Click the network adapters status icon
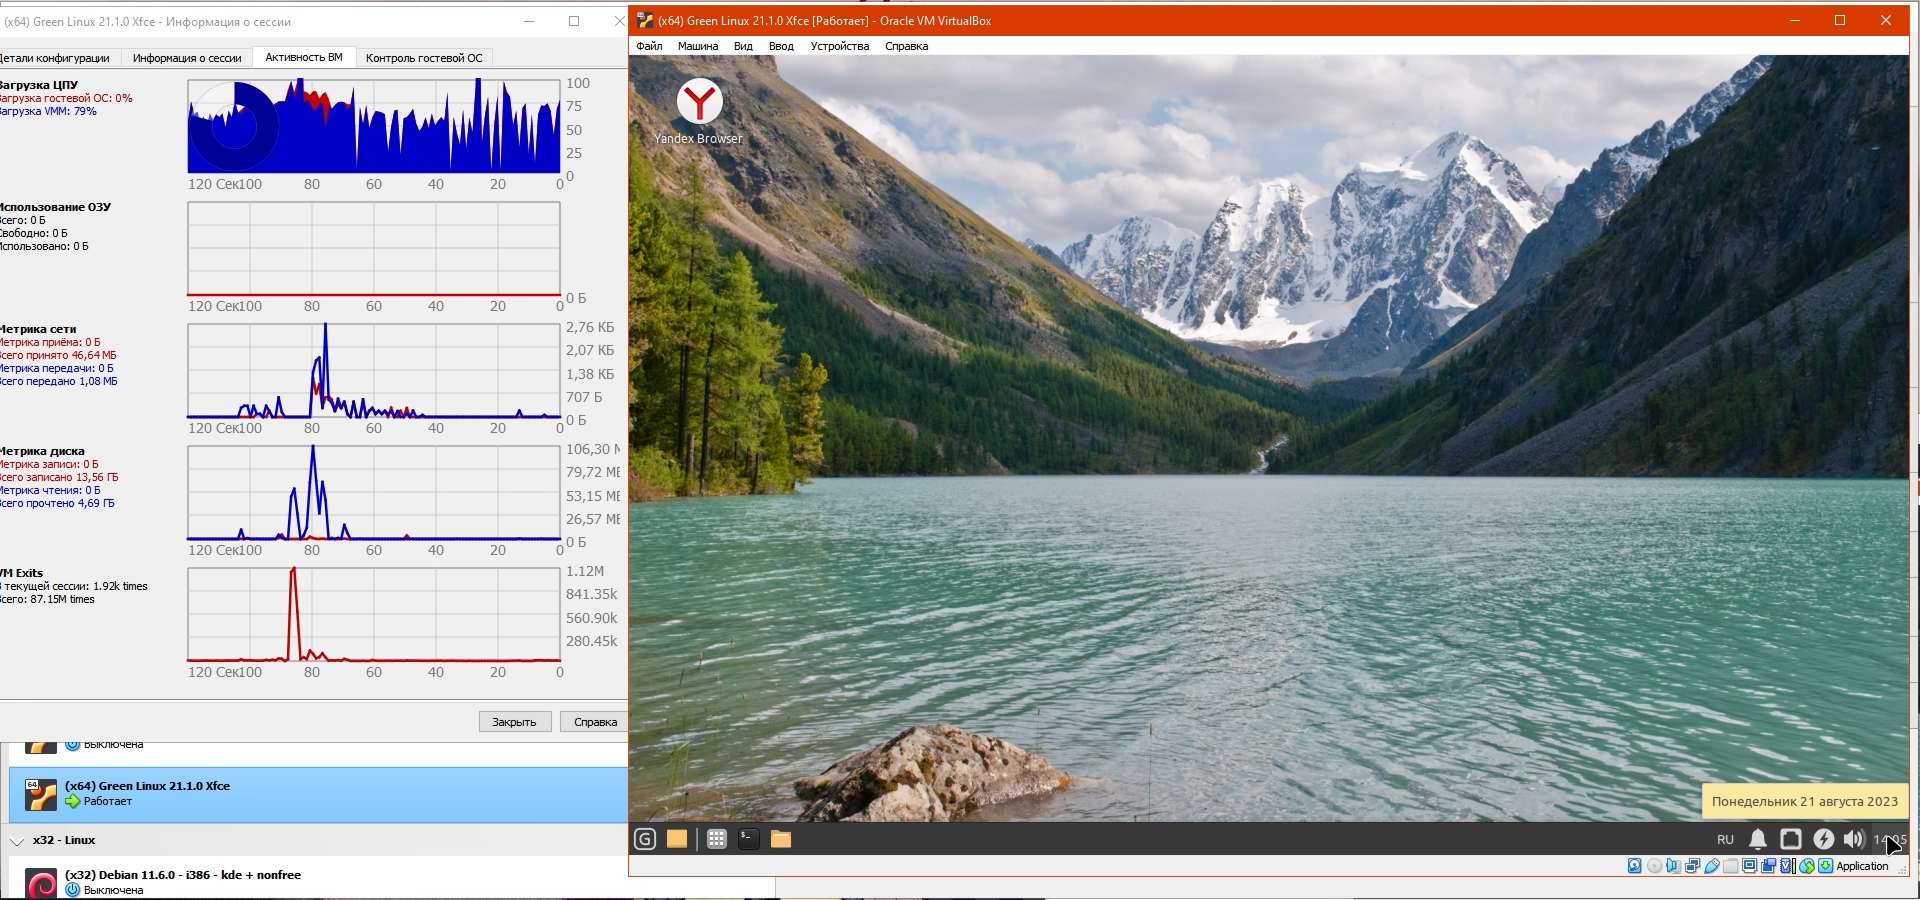The image size is (1920, 900). coord(1692,866)
